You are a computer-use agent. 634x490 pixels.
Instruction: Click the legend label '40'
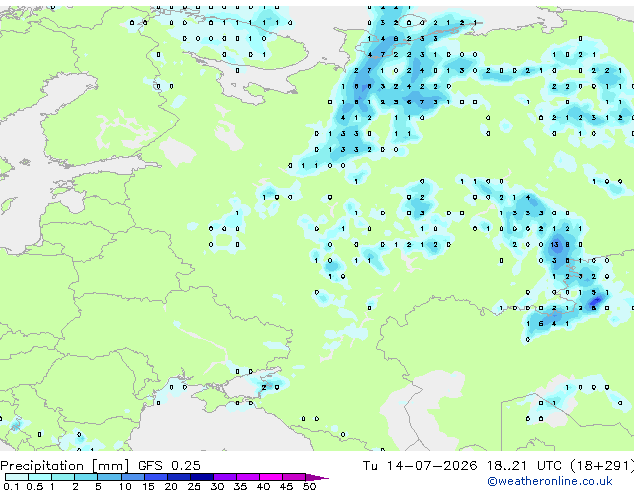263,486
